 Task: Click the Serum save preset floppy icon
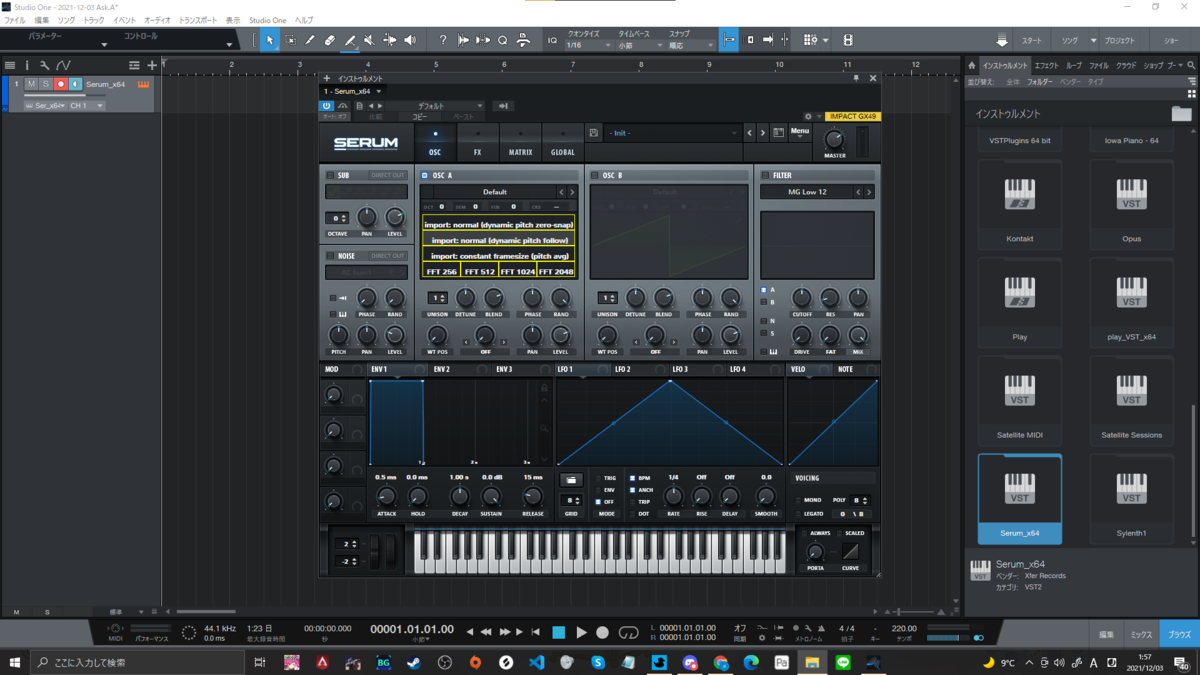click(x=594, y=133)
